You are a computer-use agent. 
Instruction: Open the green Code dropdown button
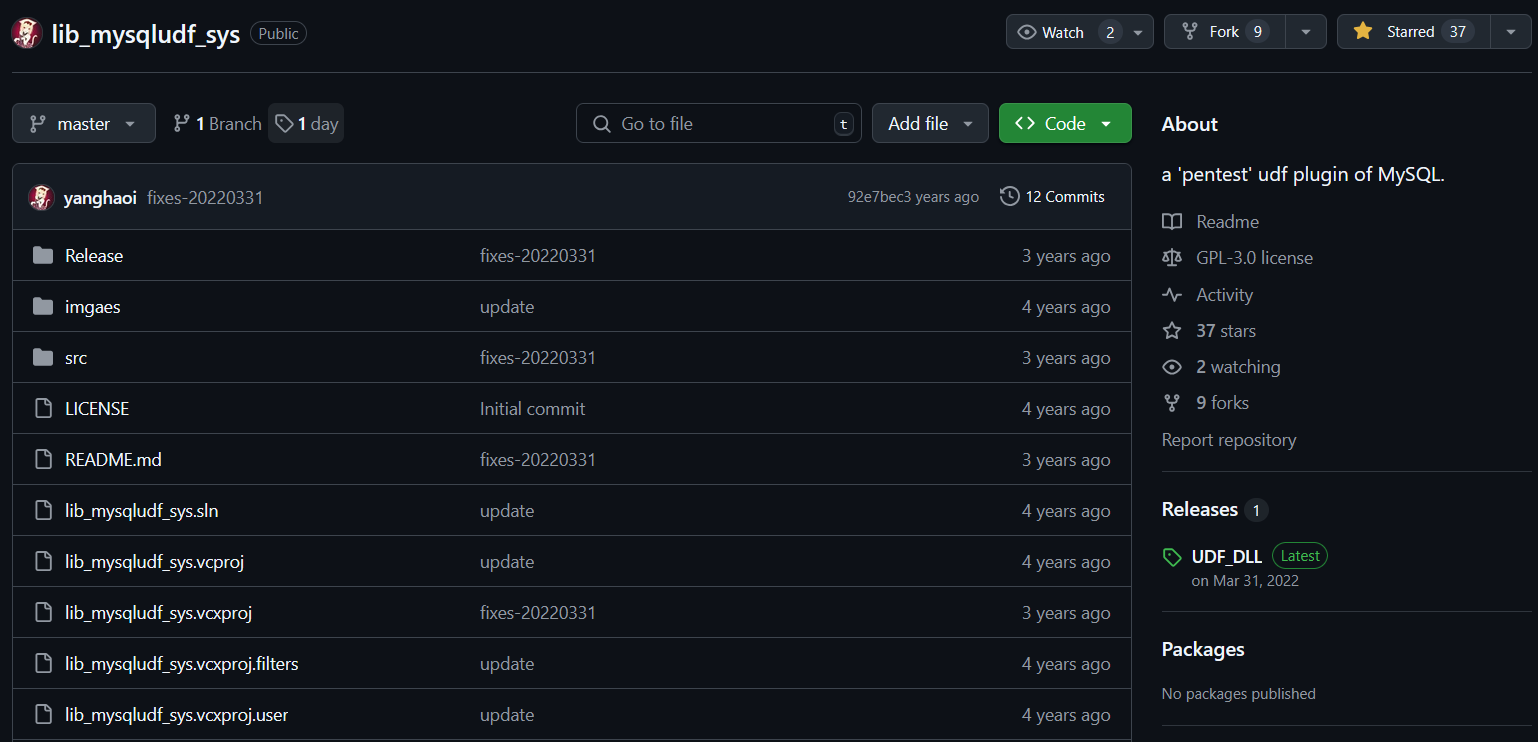[x=1065, y=123]
